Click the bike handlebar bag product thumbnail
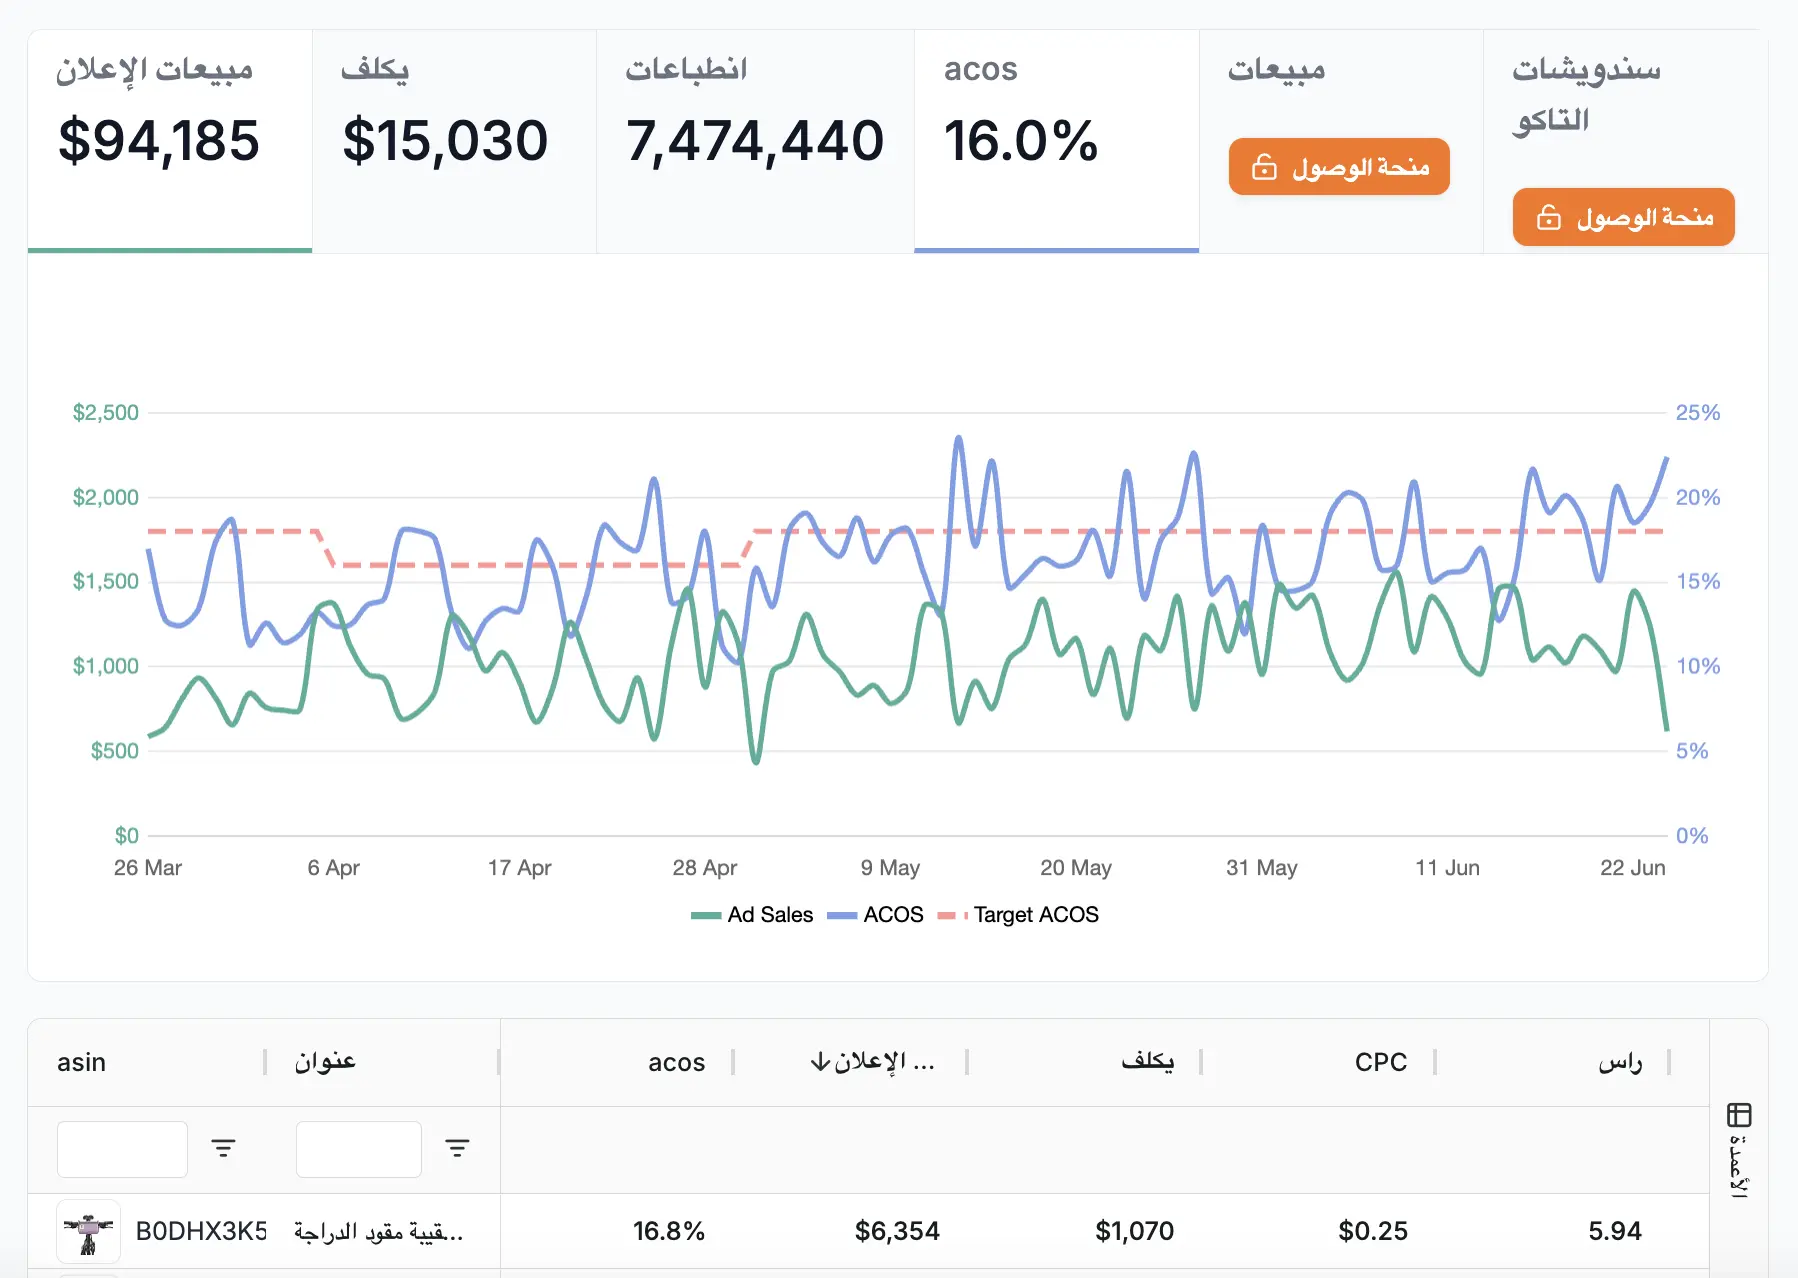Viewport: 1798px width, 1278px height. coord(89,1231)
